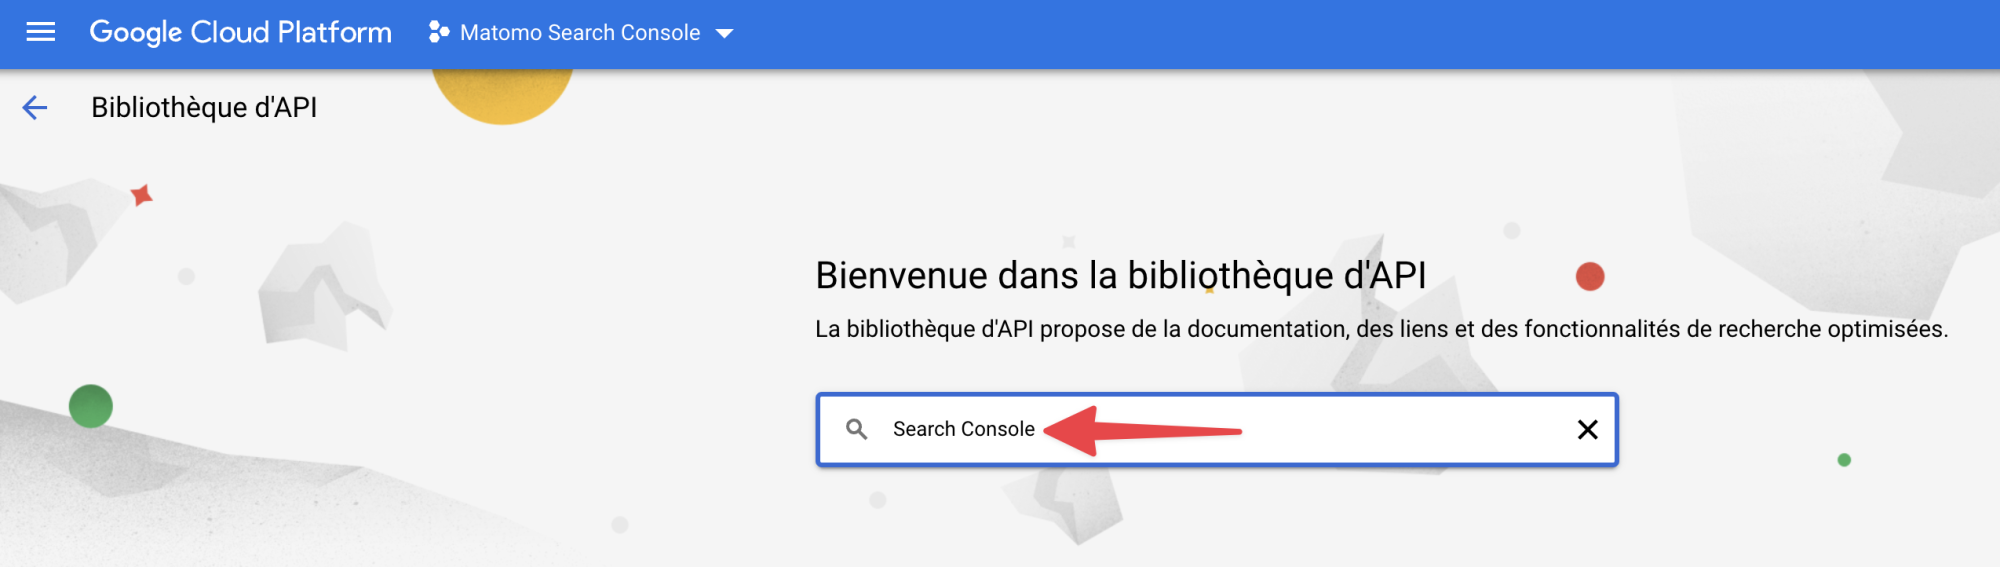Image resolution: width=2000 pixels, height=567 pixels.
Task: Click the Bibliothèque d'API page title
Action: [x=204, y=107]
